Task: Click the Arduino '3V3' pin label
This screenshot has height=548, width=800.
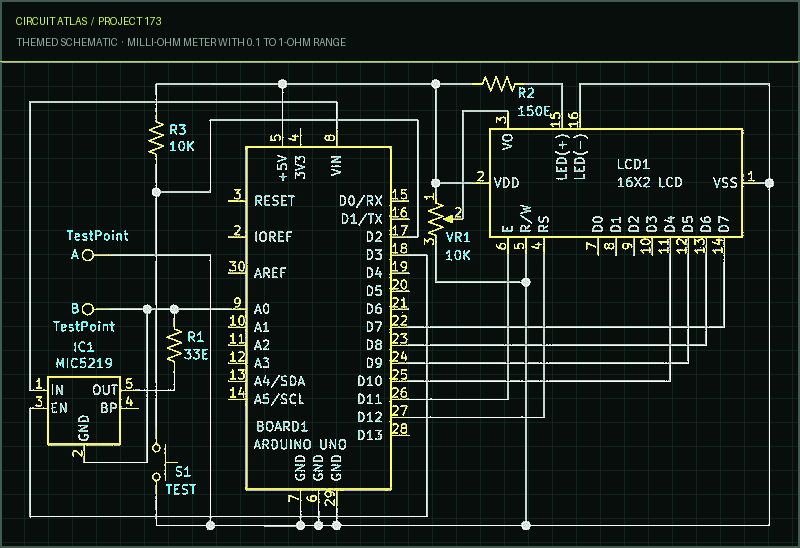Action: click(301, 168)
